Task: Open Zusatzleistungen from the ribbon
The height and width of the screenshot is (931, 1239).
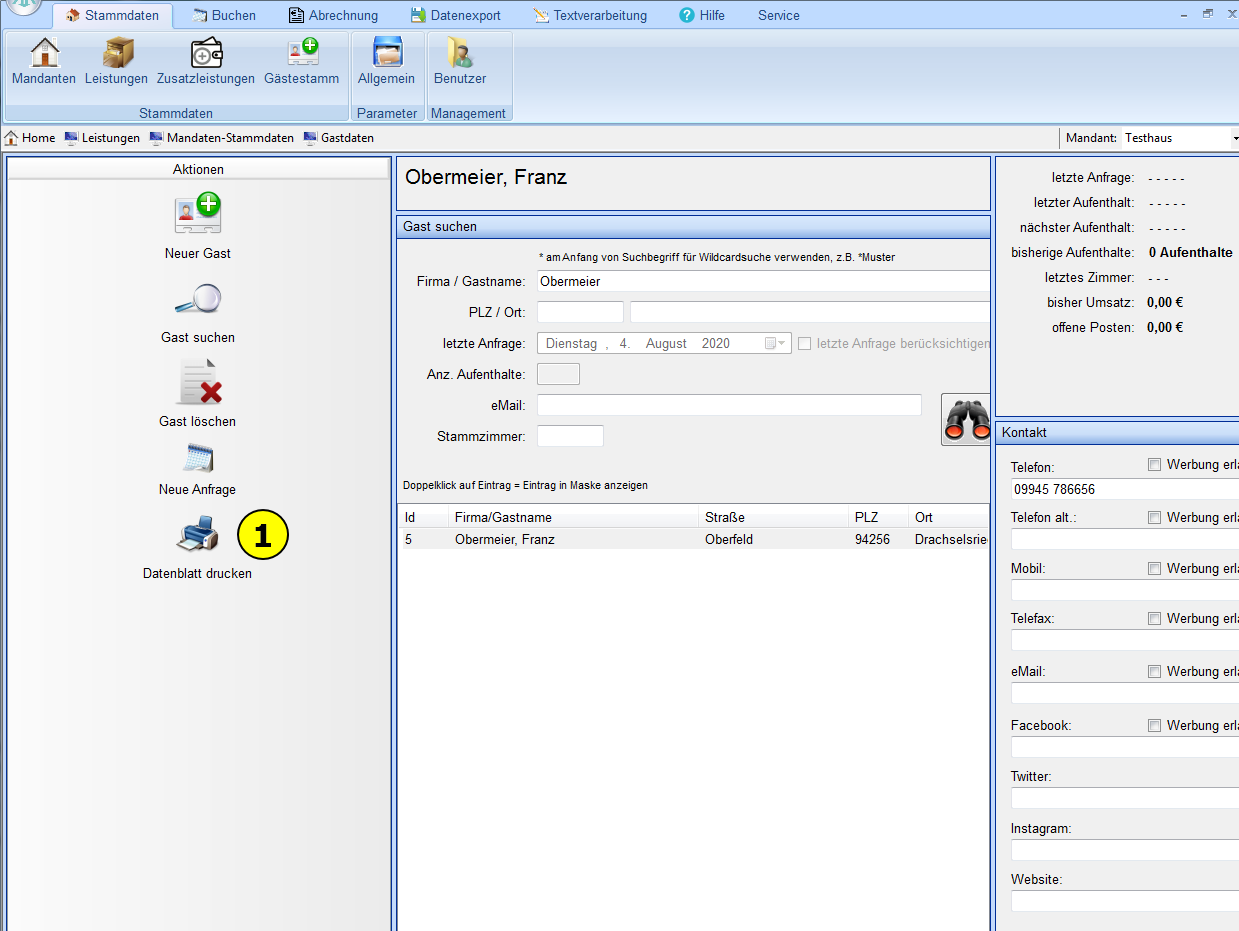Action: pos(206,55)
